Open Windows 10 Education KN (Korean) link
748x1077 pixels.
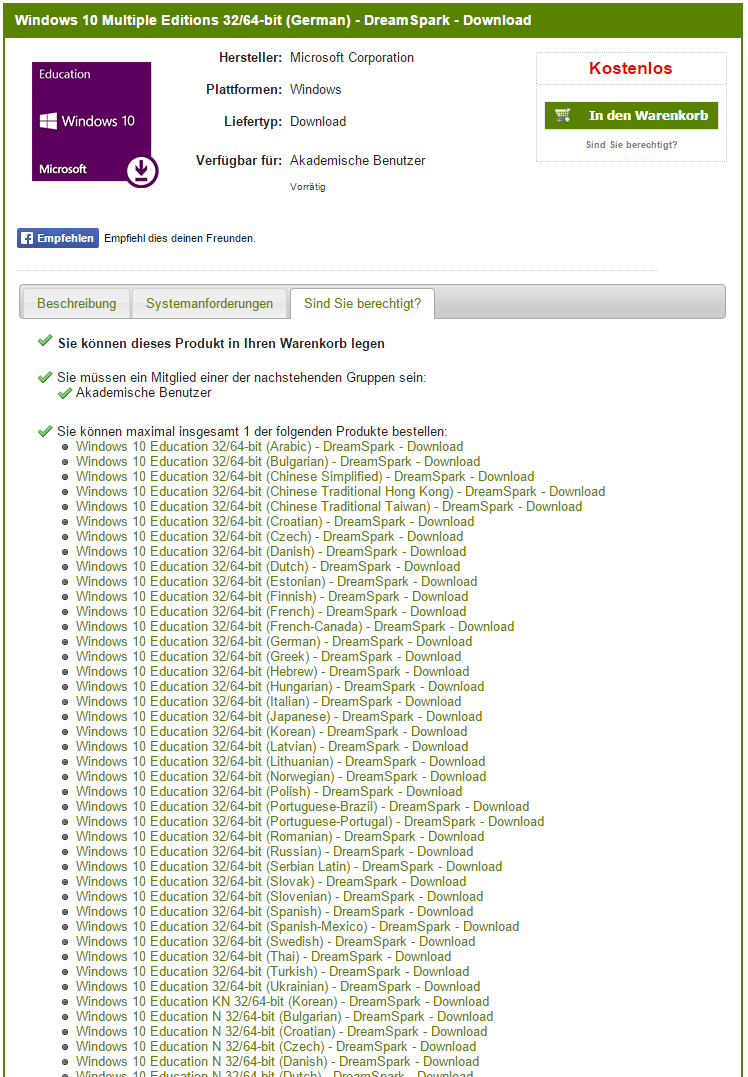[x=282, y=1001]
